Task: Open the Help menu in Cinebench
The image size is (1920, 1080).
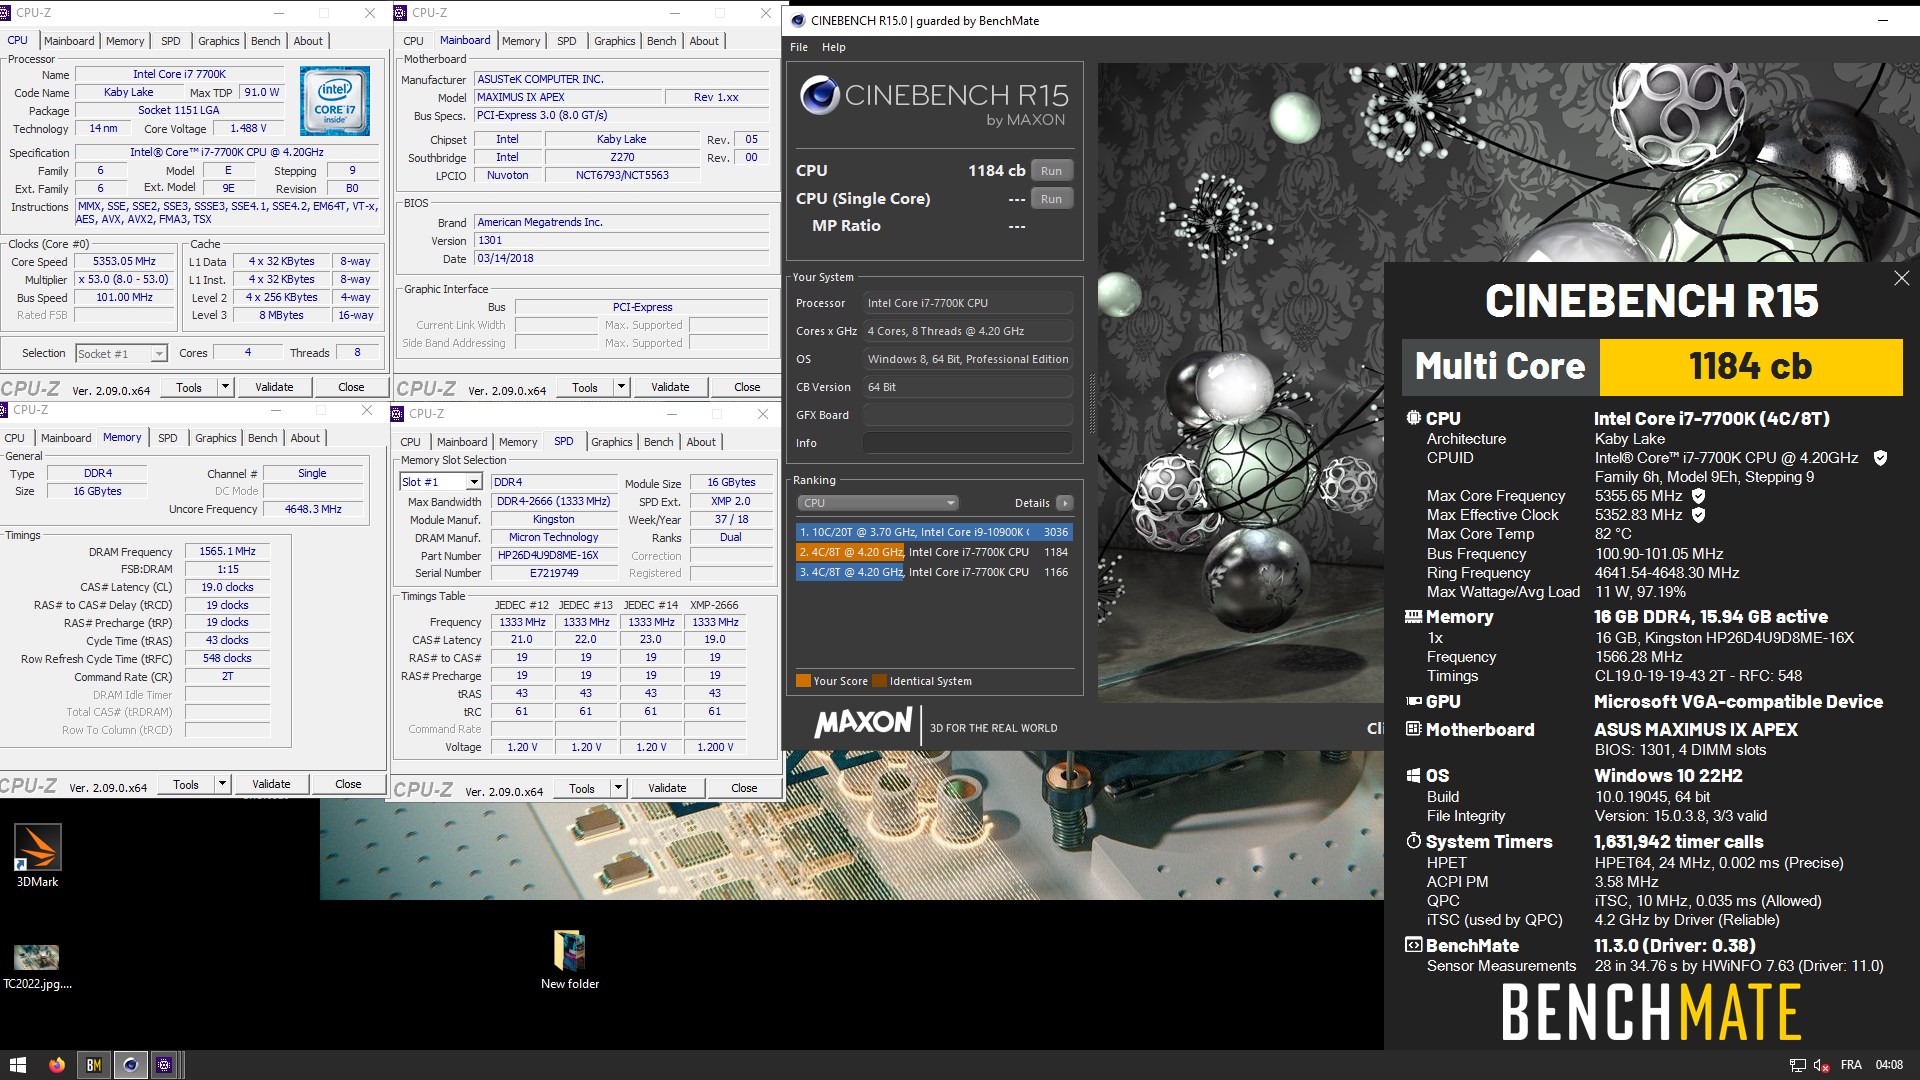Action: click(834, 47)
